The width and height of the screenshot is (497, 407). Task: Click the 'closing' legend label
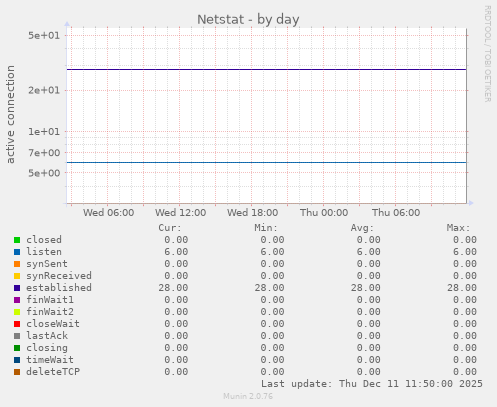click(x=47, y=348)
